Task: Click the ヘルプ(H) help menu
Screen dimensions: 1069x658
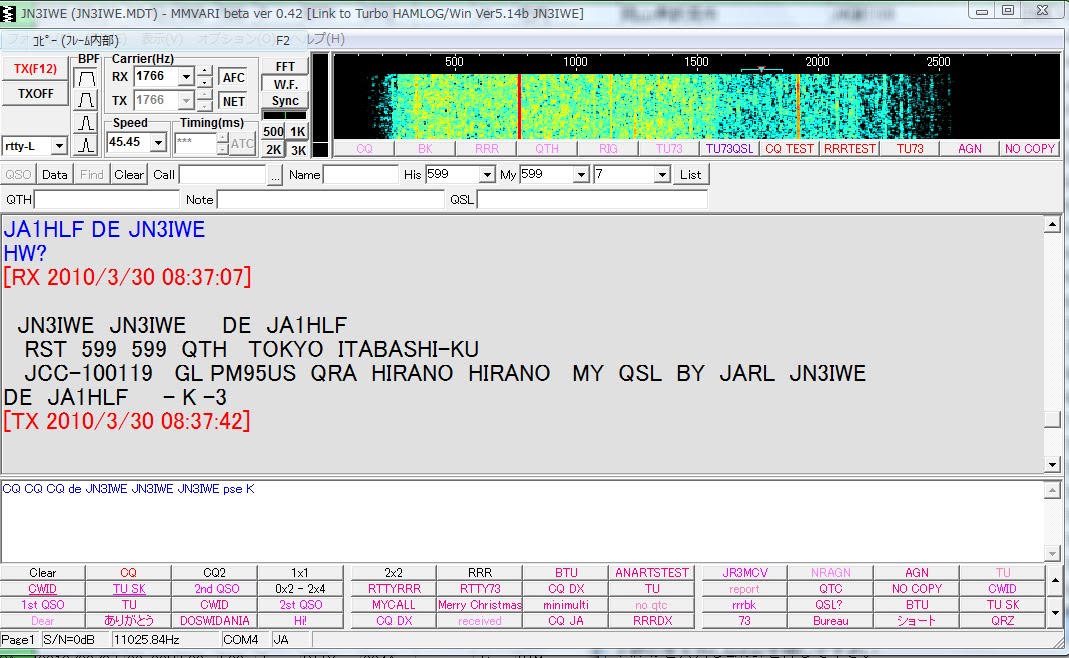Action: [325, 40]
